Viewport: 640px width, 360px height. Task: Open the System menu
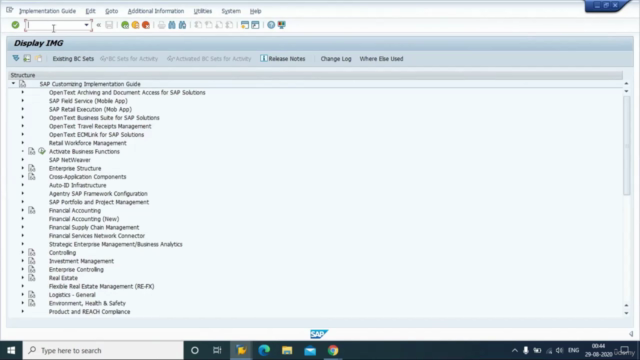tap(231, 11)
